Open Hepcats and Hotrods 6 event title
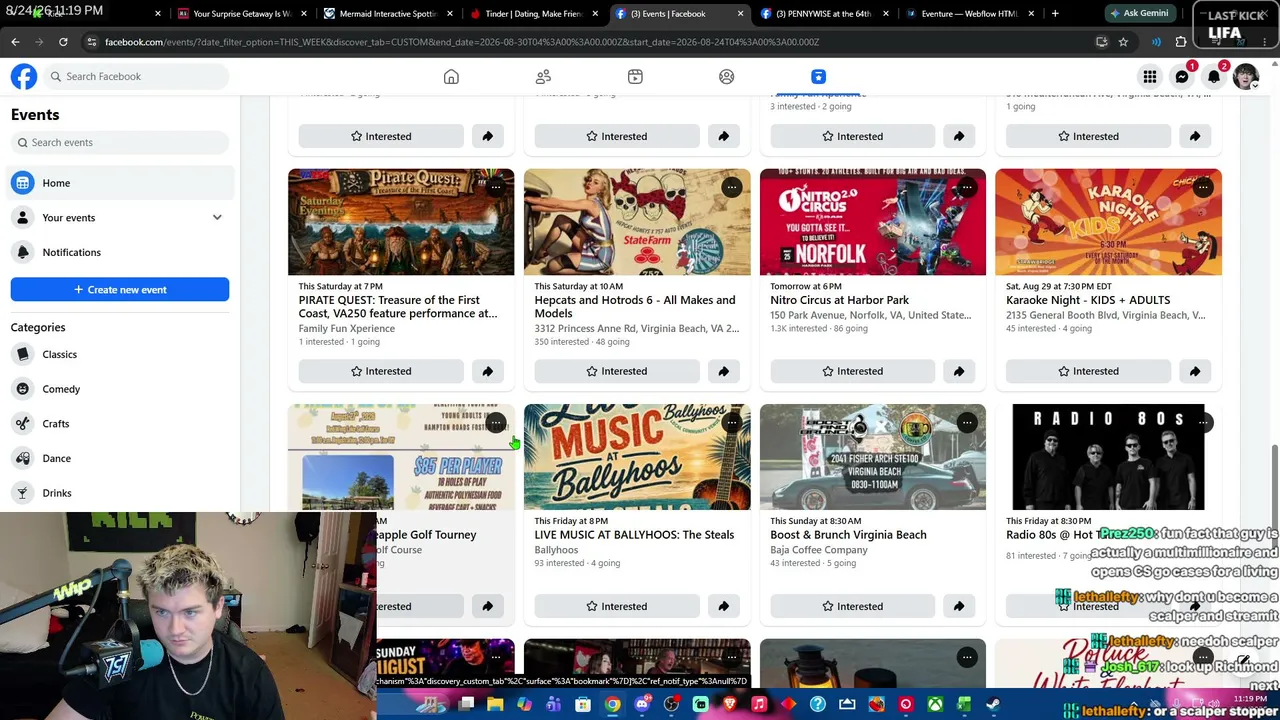The image size is (1280, 720). pyautogui.click(x=635, y=306)
